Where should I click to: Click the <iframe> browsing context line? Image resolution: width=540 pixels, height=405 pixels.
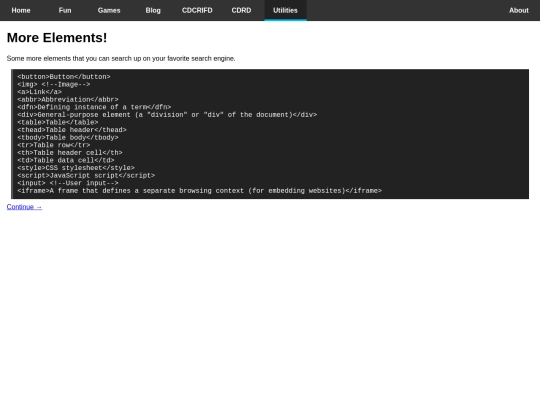[x=199, y=190]
